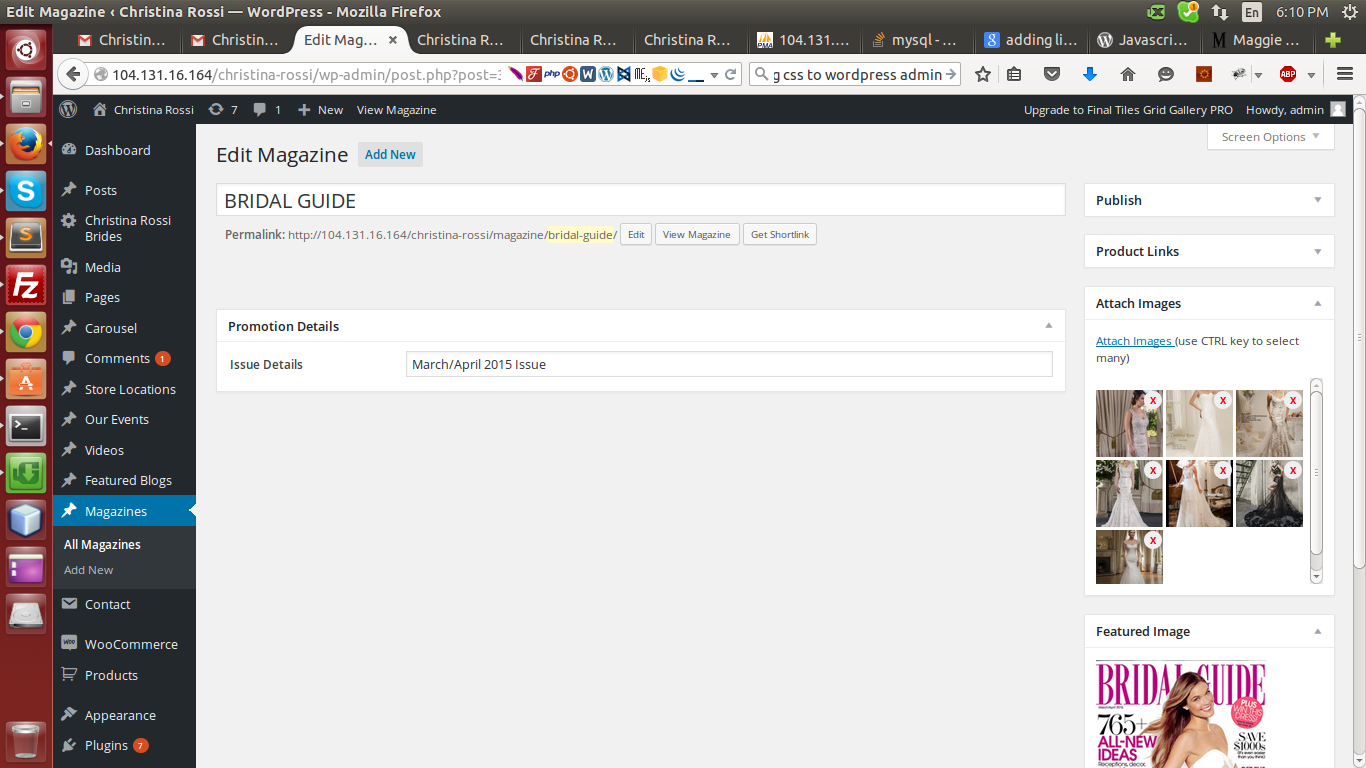1366x768 pixels.
Task: Click the comments bubble in admin bar
Action: (266, 110)
